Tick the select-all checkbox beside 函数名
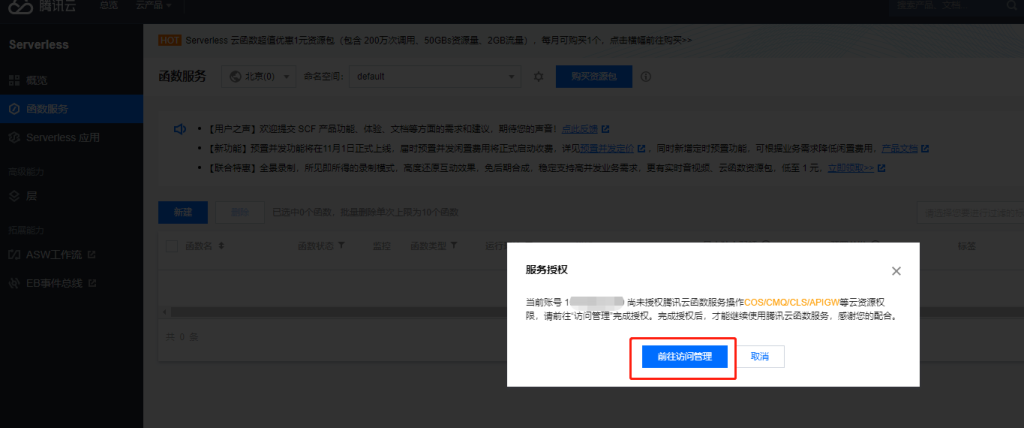 pos(172,246)
